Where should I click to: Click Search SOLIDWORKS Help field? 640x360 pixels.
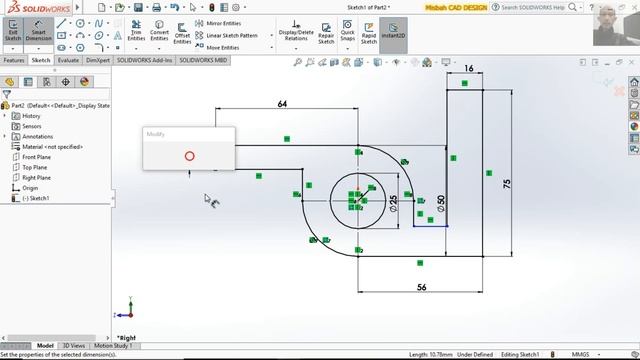[x=532, y=7]
